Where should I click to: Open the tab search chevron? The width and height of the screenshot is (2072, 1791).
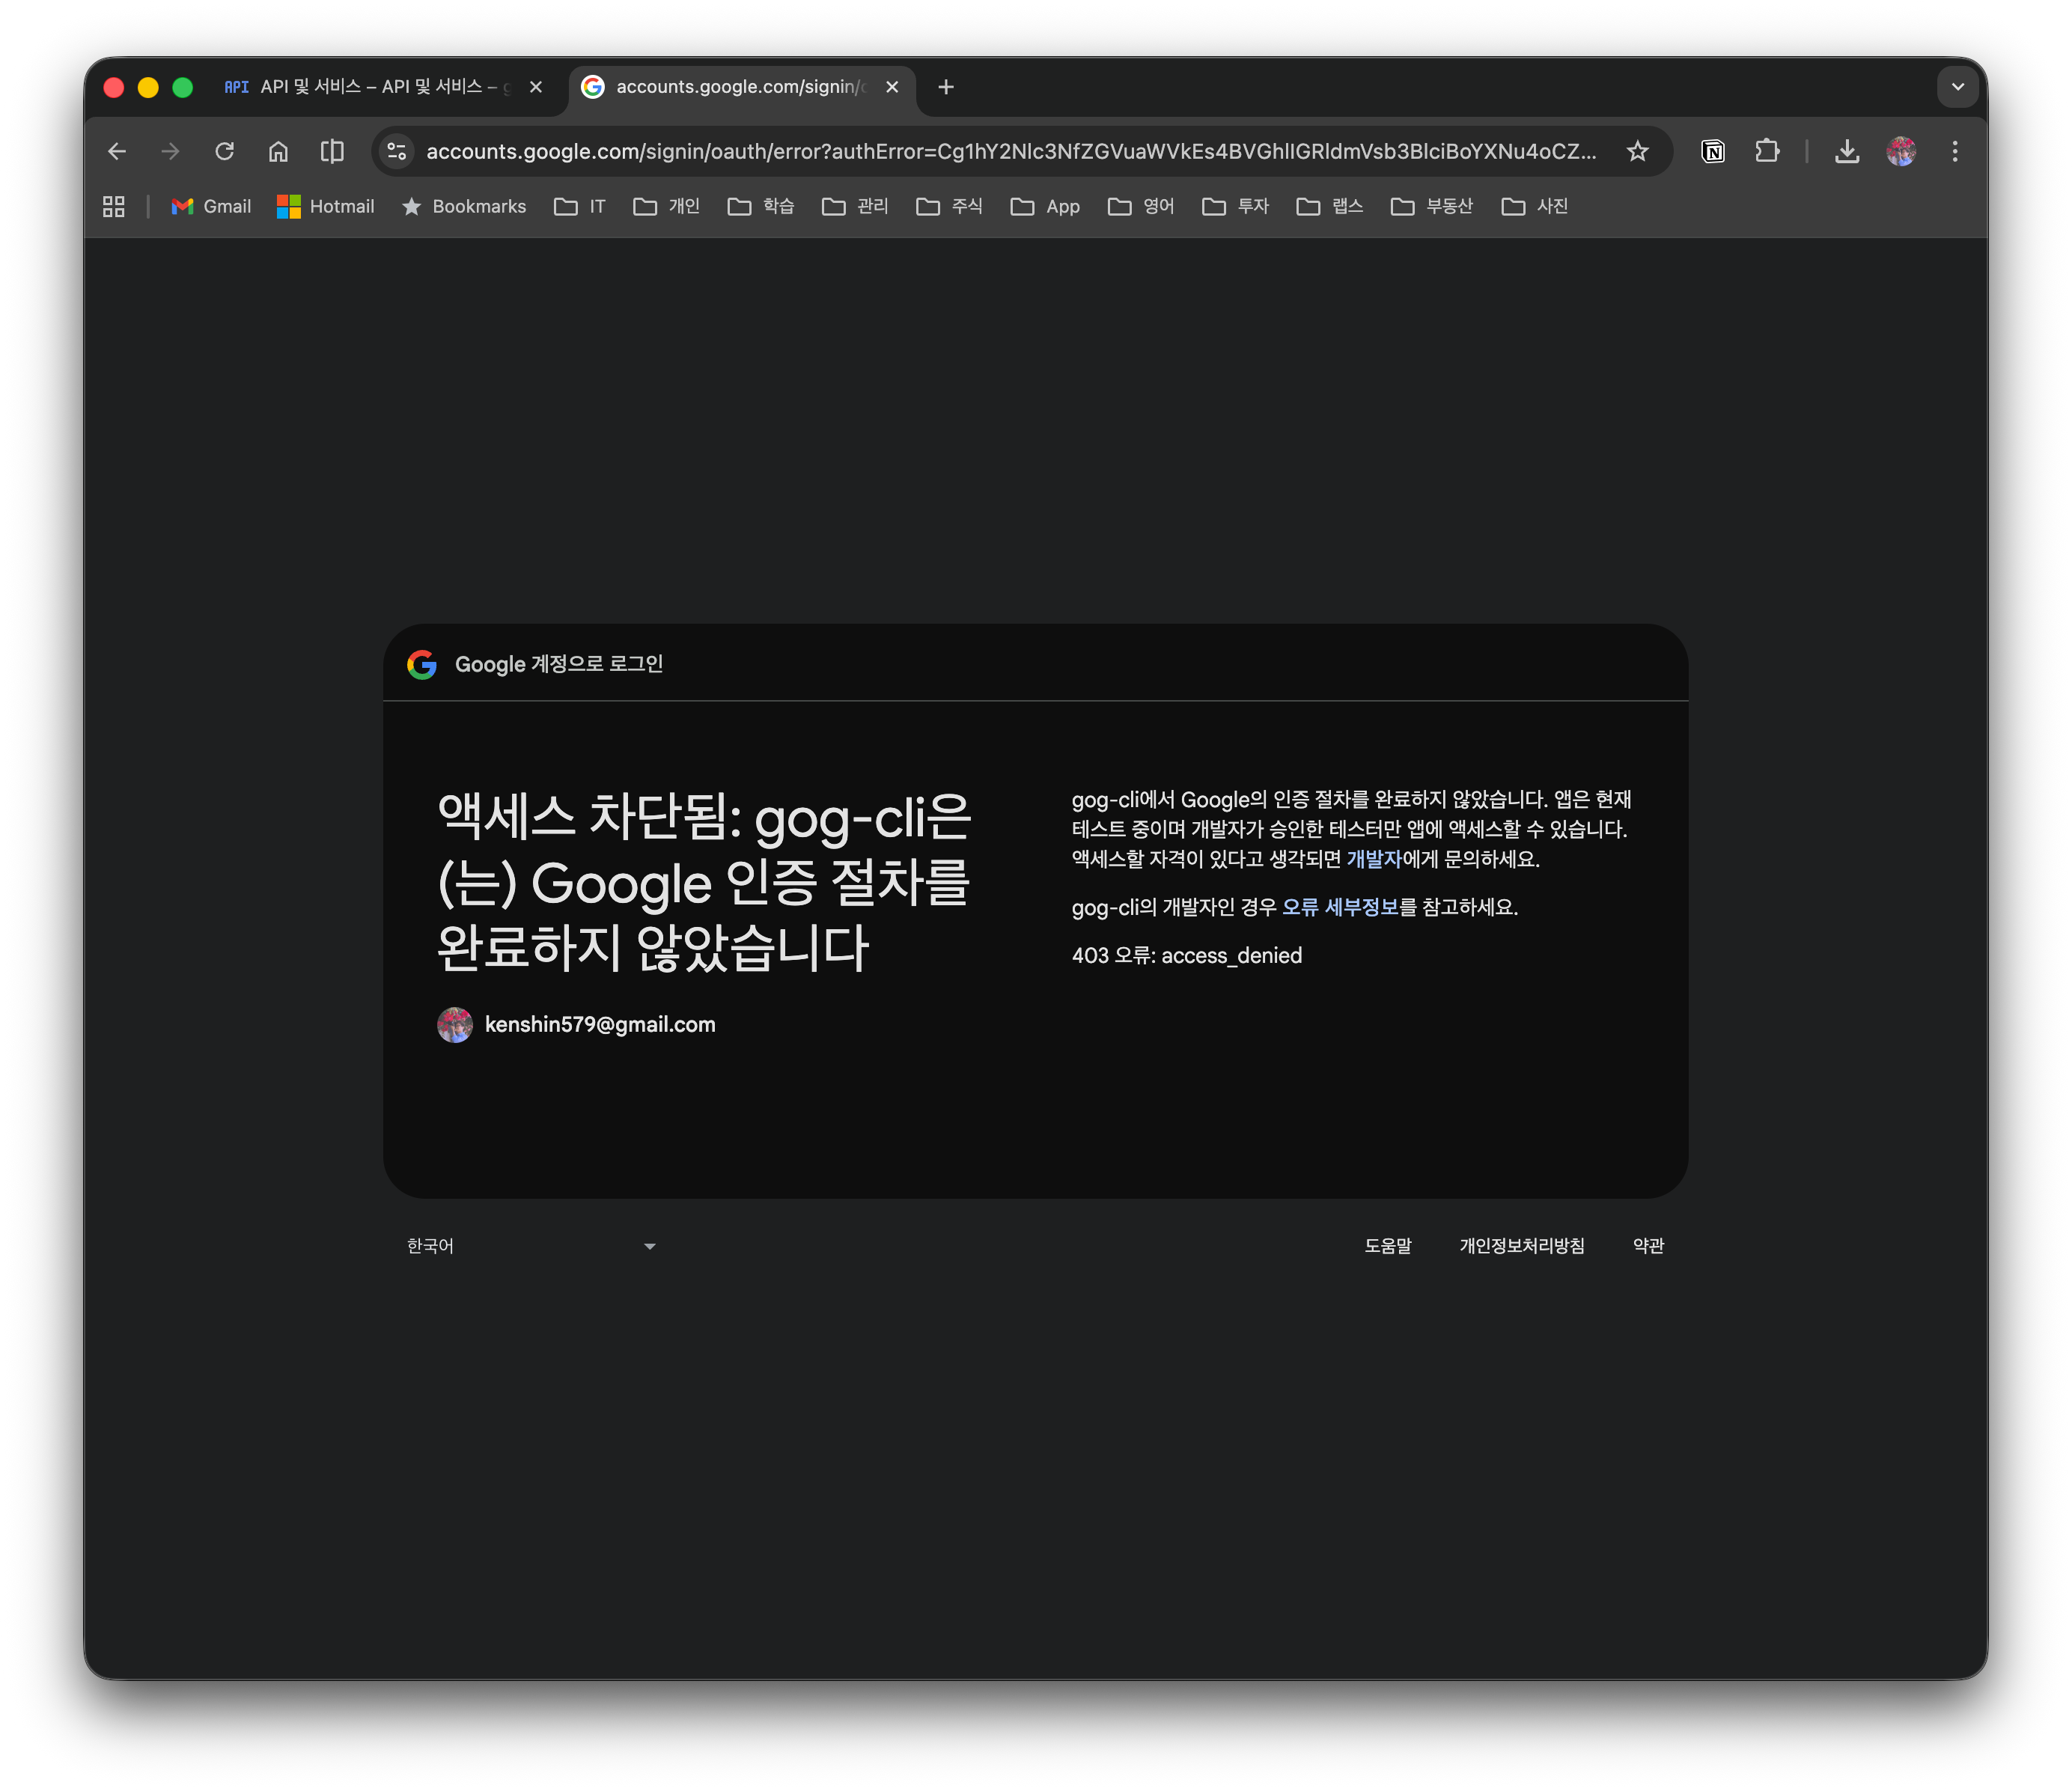(x=1958, y=87)
